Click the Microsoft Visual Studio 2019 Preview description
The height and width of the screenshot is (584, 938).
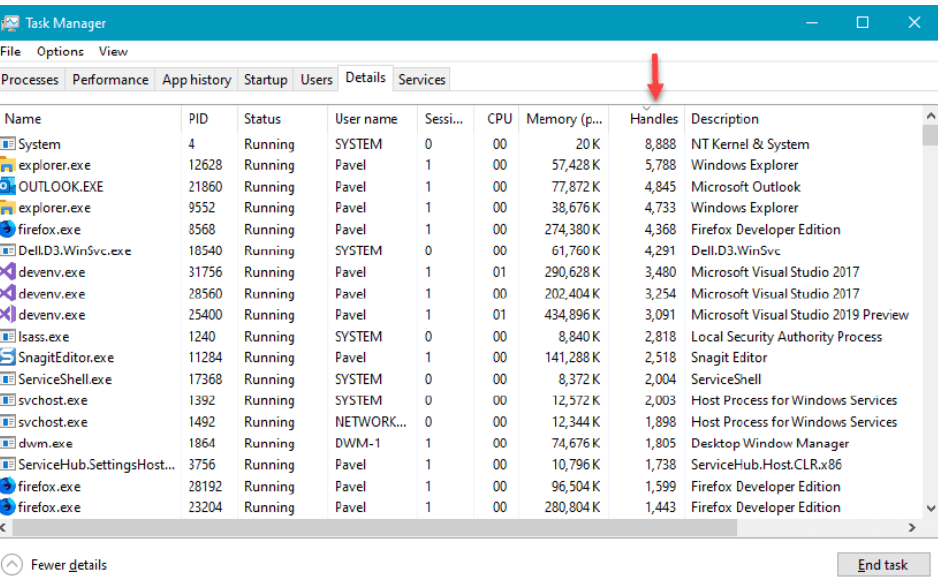[x=800, y=315]
